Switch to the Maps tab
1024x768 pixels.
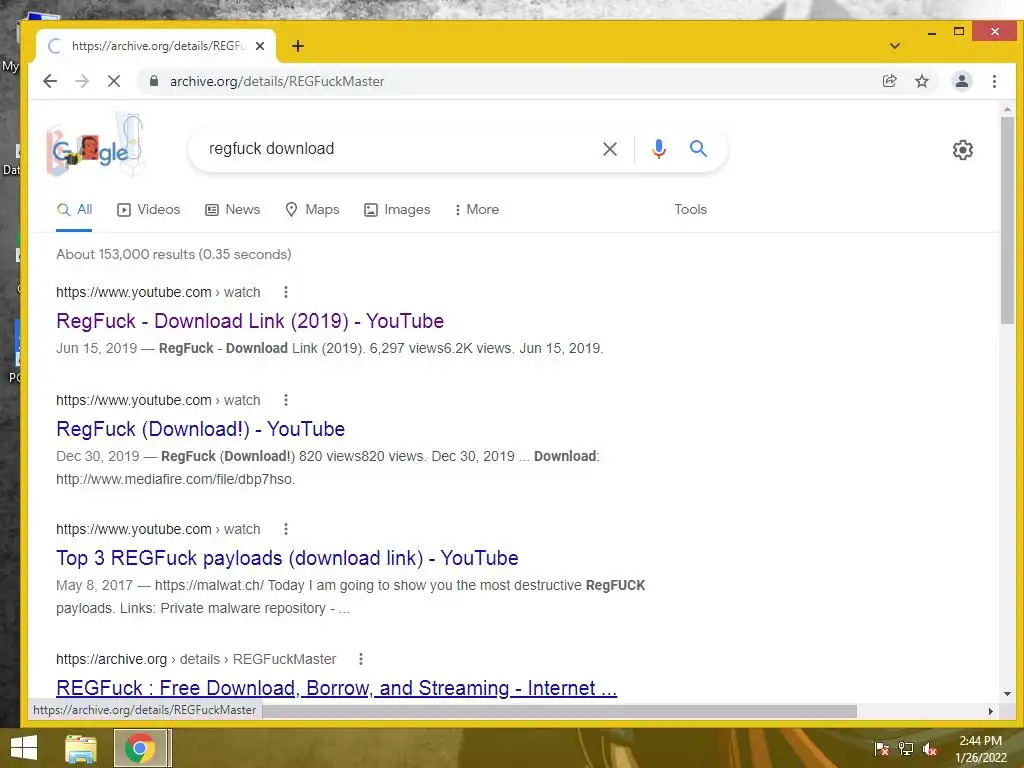pyautogui.click(x=312, y=210)
